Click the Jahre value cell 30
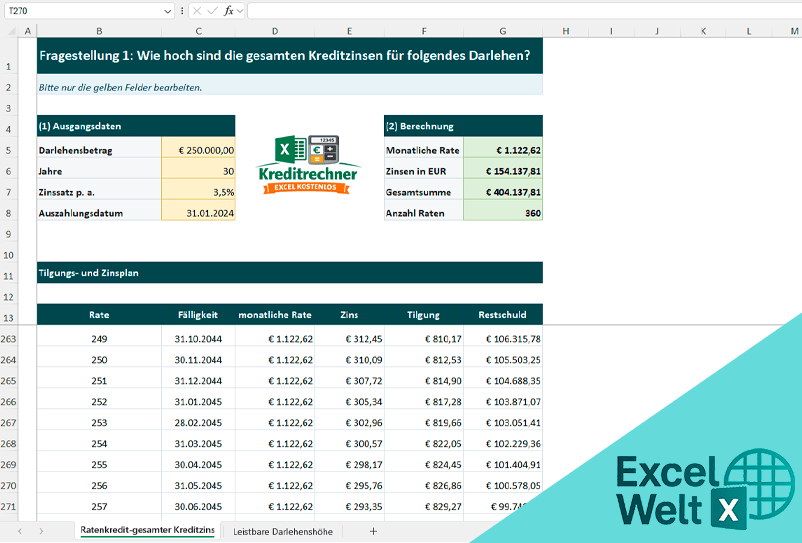 (198, 168)
